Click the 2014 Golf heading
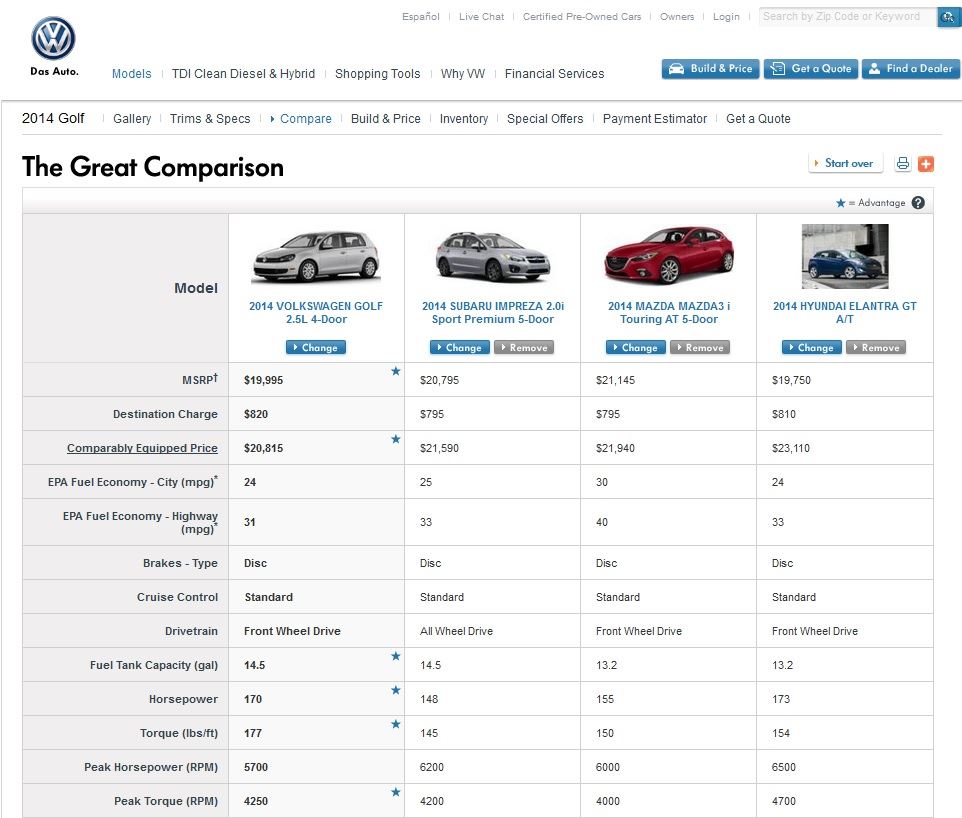The image size is (962, 818). 53,118
